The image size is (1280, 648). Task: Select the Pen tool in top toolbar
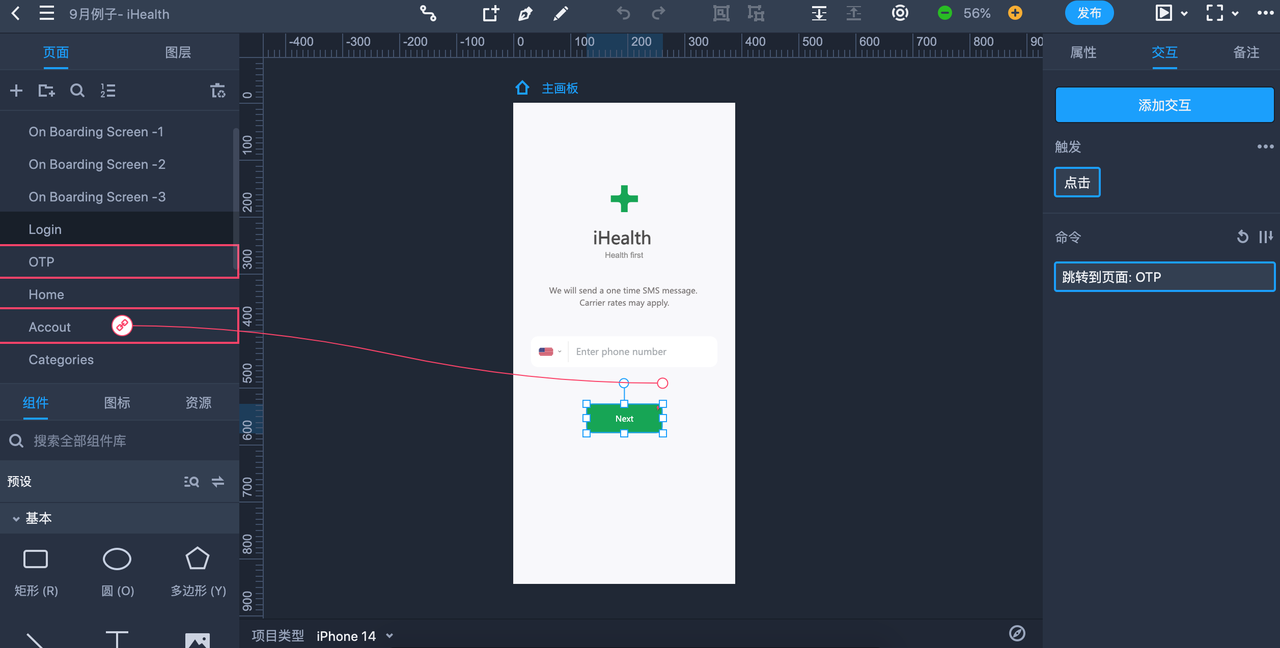pos(525,14)
